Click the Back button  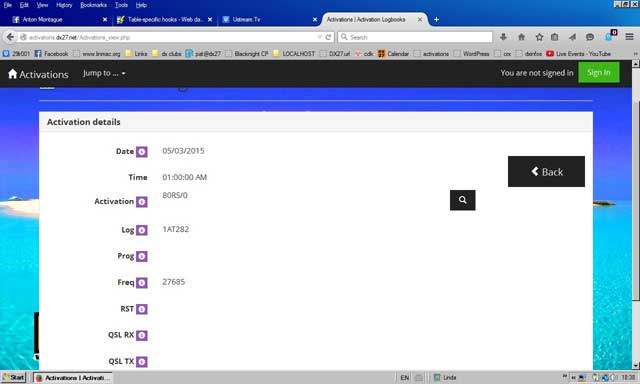coord(546,171)
